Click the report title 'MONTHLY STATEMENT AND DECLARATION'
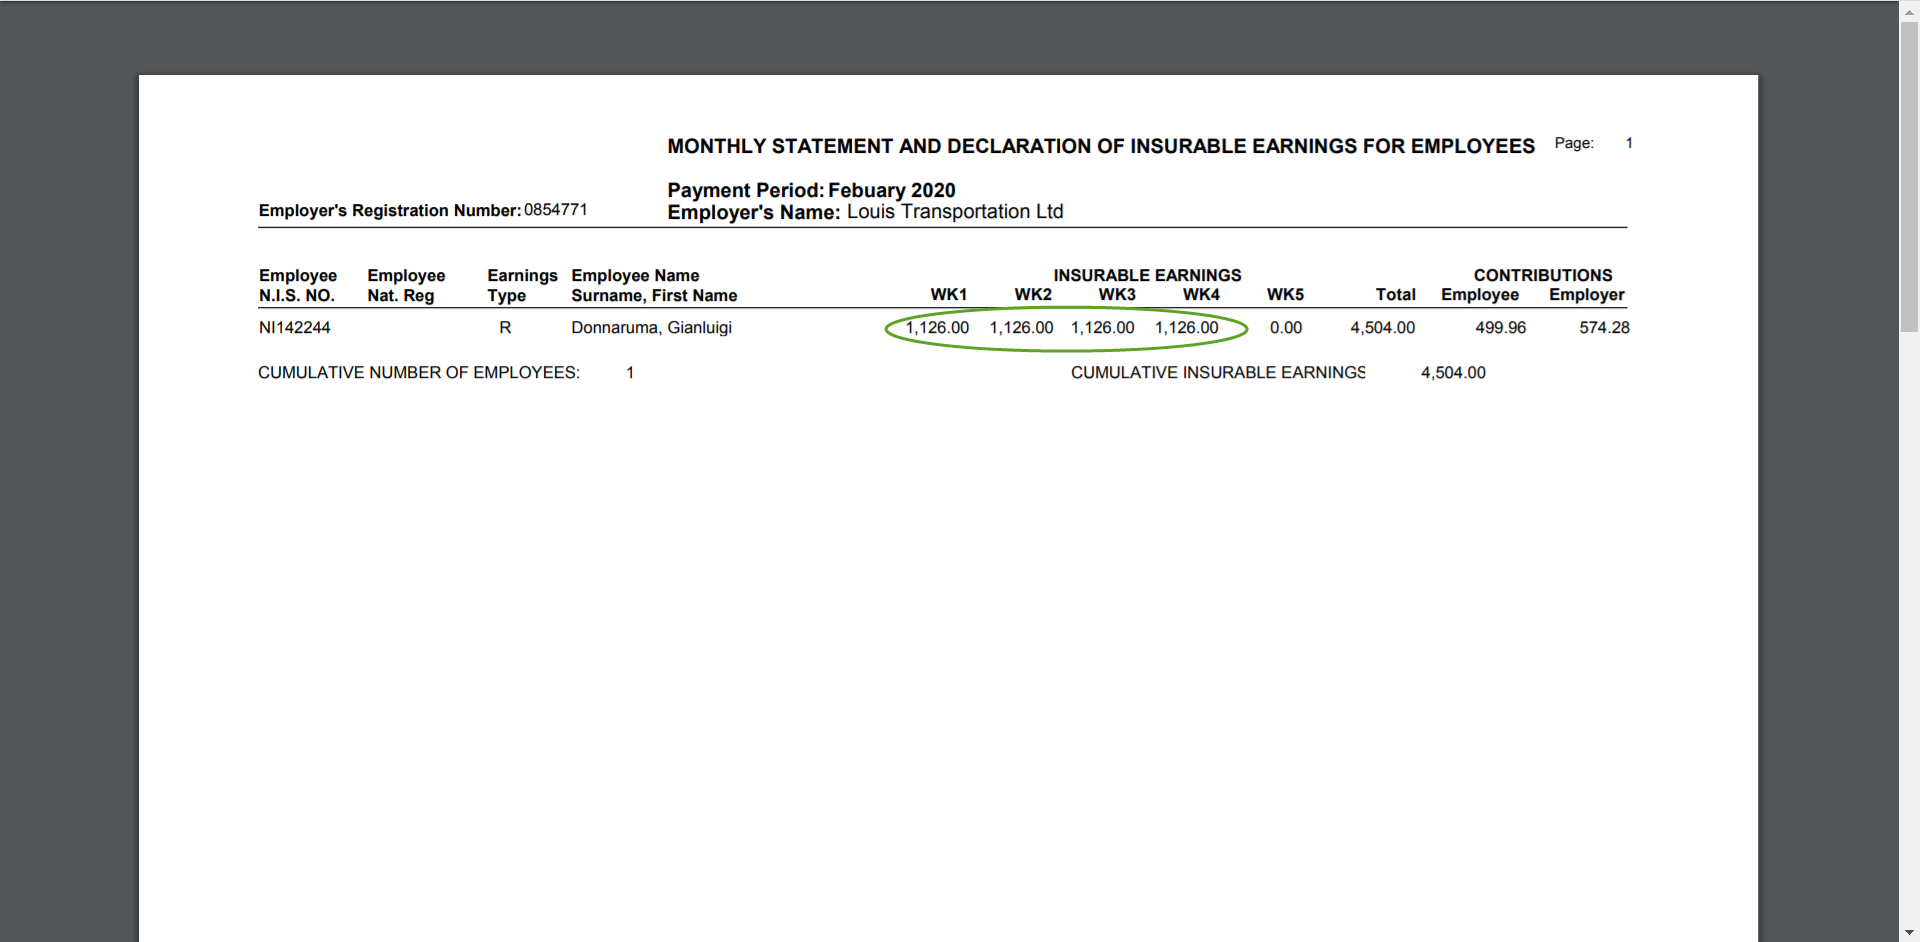The image size is (1920, 942). (1100, 146)
